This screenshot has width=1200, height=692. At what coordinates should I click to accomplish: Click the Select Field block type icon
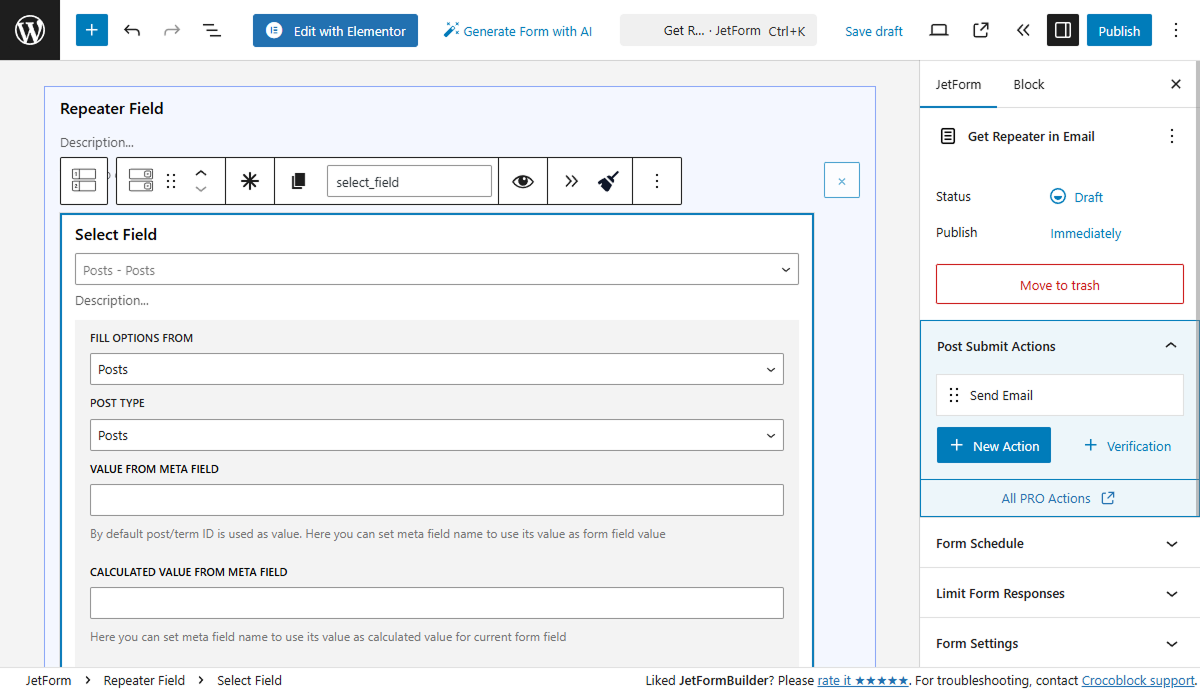141,181
